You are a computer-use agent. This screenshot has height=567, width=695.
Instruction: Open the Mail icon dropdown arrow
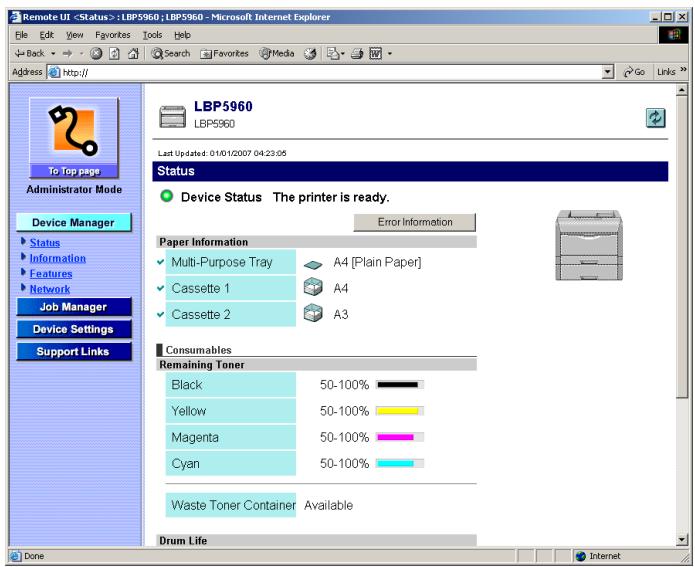click(343, 54)
